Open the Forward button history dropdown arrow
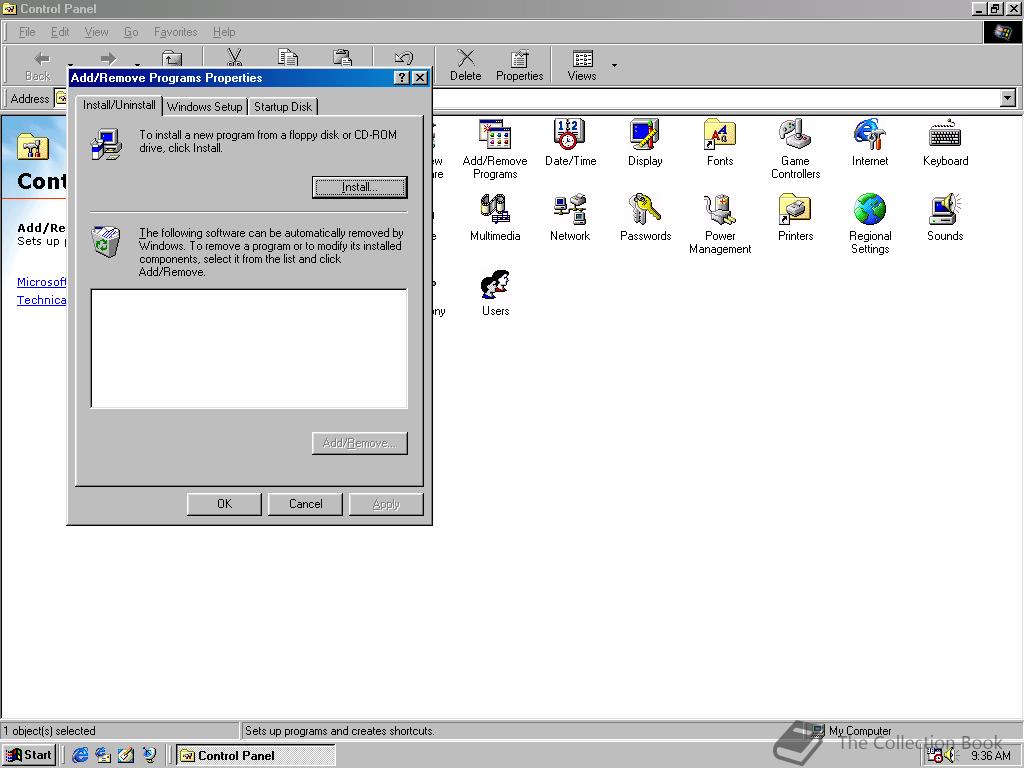The height and width of the screenshot is (768, 1024). (137, 64)
